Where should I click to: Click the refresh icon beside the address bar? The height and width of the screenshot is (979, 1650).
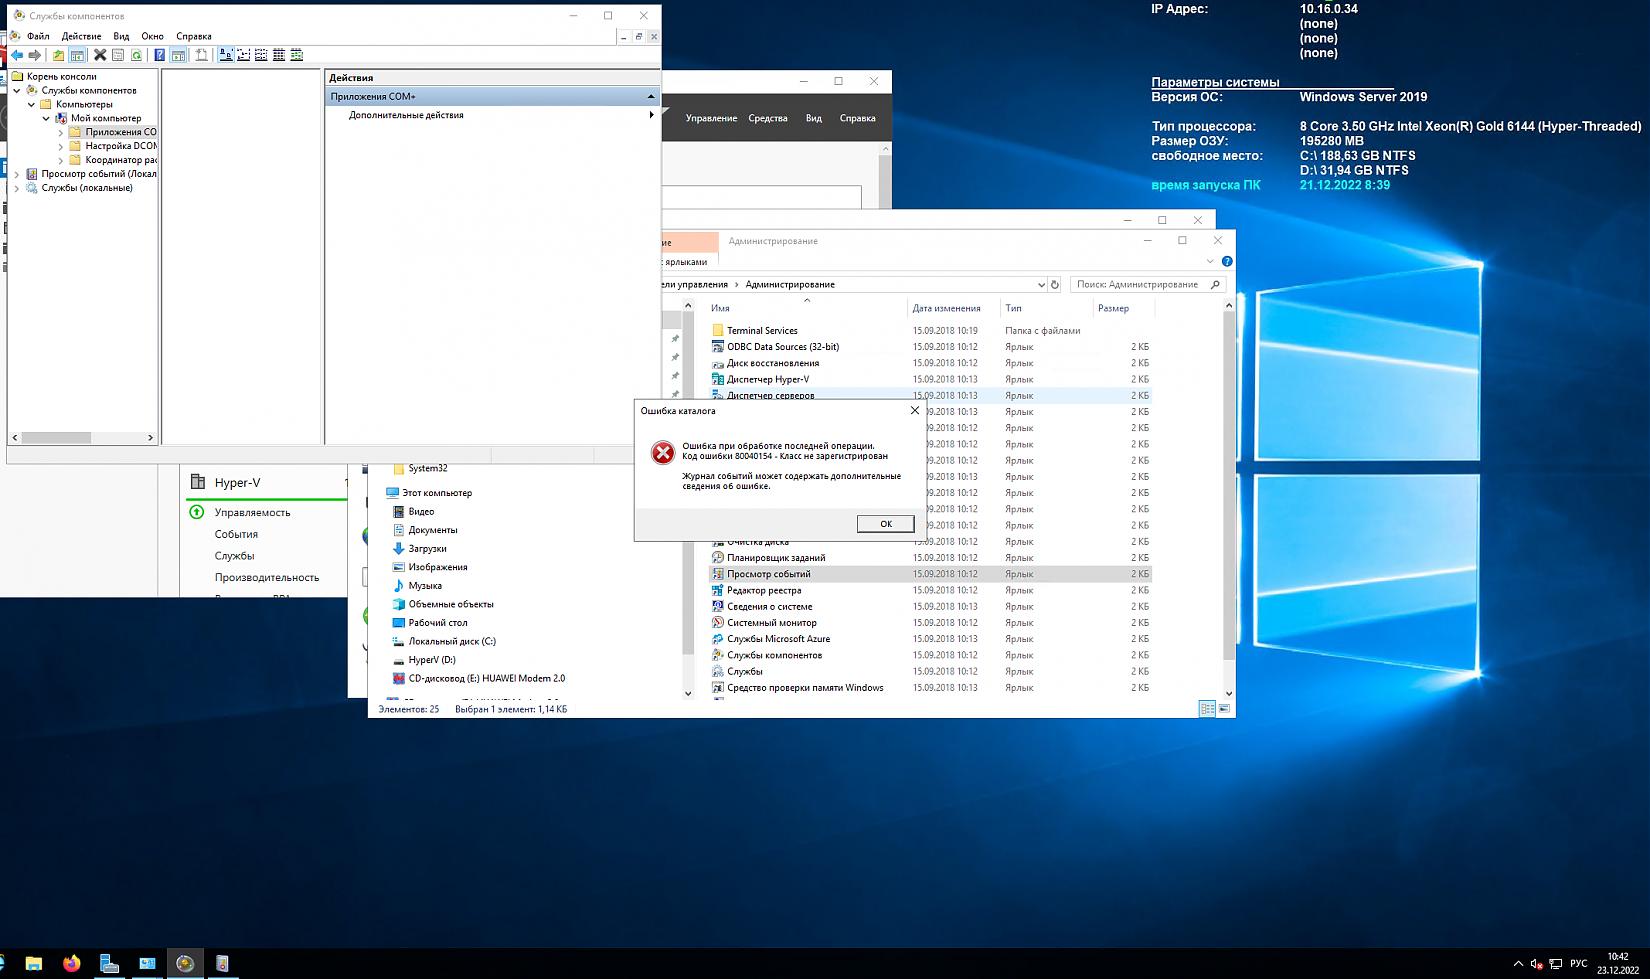pyautogui.click(x=1054, y=284)
